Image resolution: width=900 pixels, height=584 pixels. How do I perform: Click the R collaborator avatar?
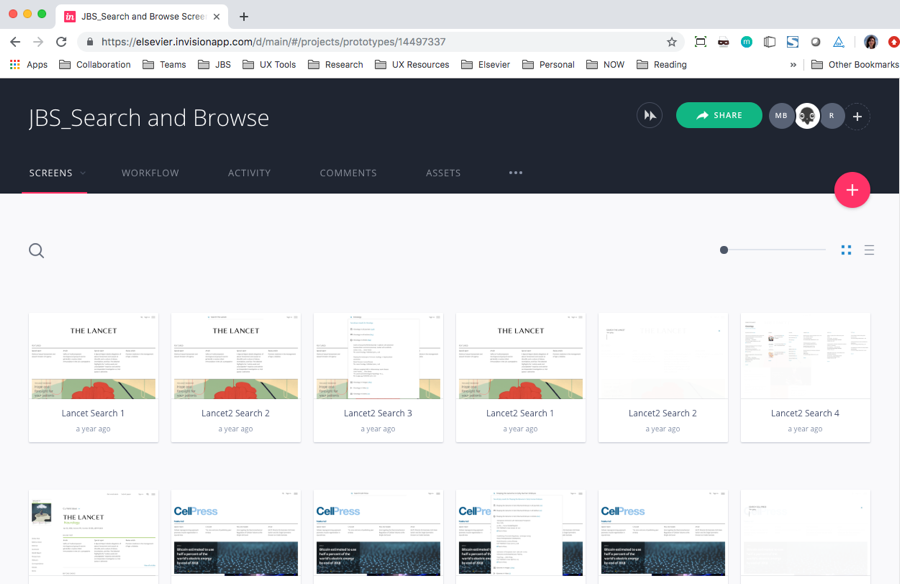tap(832, 116)
